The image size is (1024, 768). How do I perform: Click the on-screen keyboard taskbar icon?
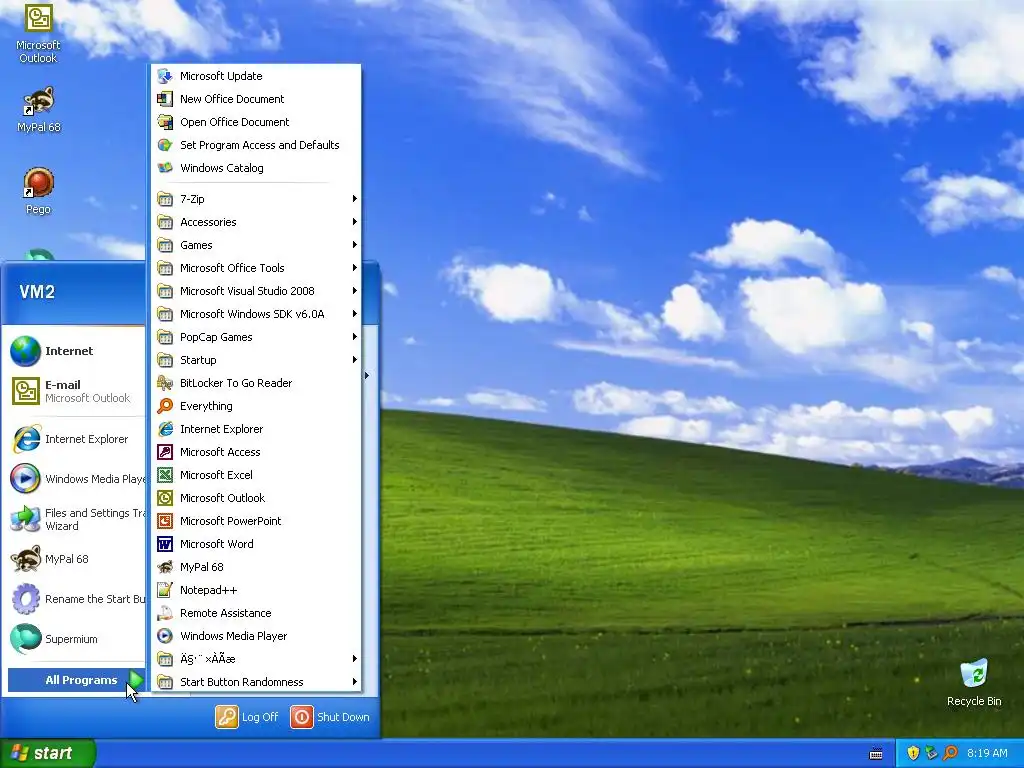(x=876, y=754)
